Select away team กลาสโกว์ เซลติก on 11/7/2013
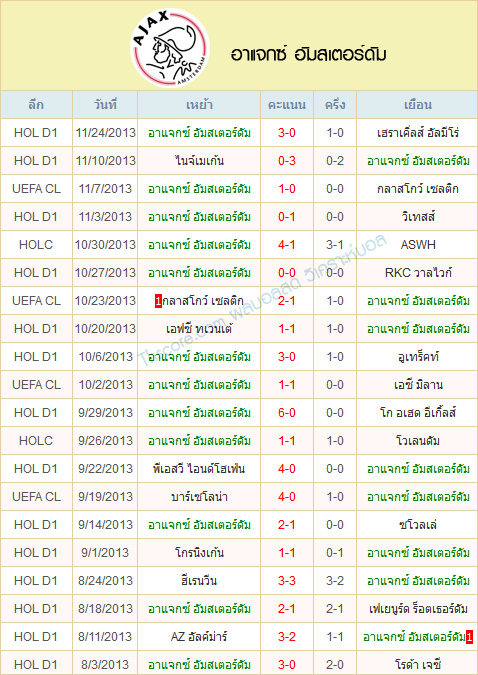 click(x=418, y=189)
